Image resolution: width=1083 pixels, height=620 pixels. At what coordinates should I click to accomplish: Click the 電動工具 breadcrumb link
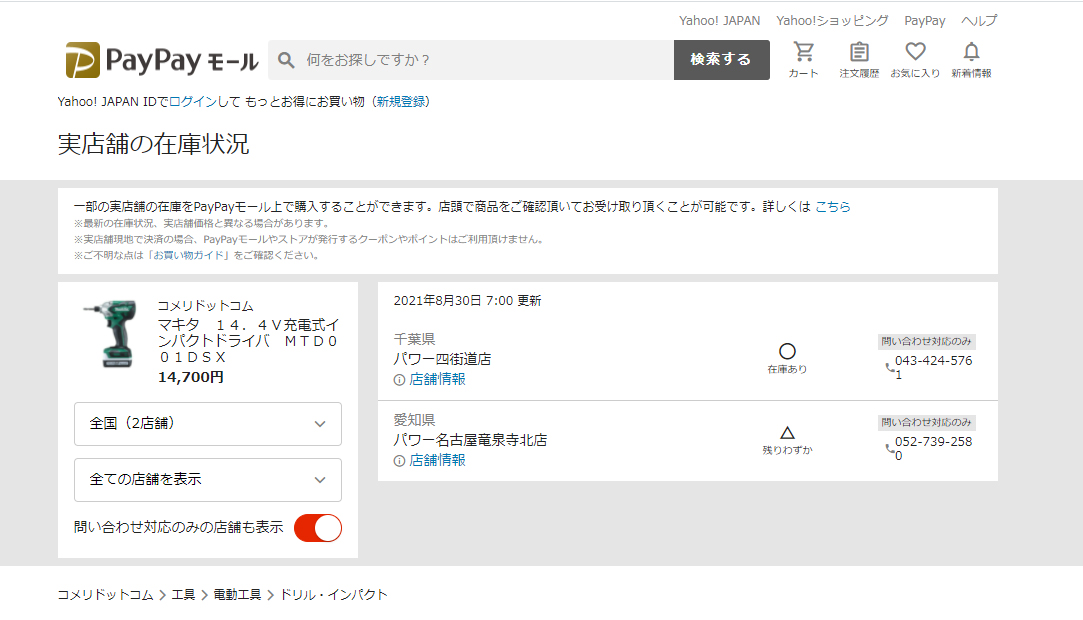(x=237, y=594)
